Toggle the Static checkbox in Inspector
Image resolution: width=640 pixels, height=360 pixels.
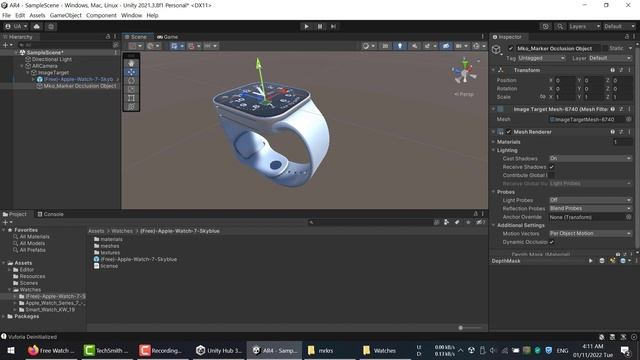point(606,49)
